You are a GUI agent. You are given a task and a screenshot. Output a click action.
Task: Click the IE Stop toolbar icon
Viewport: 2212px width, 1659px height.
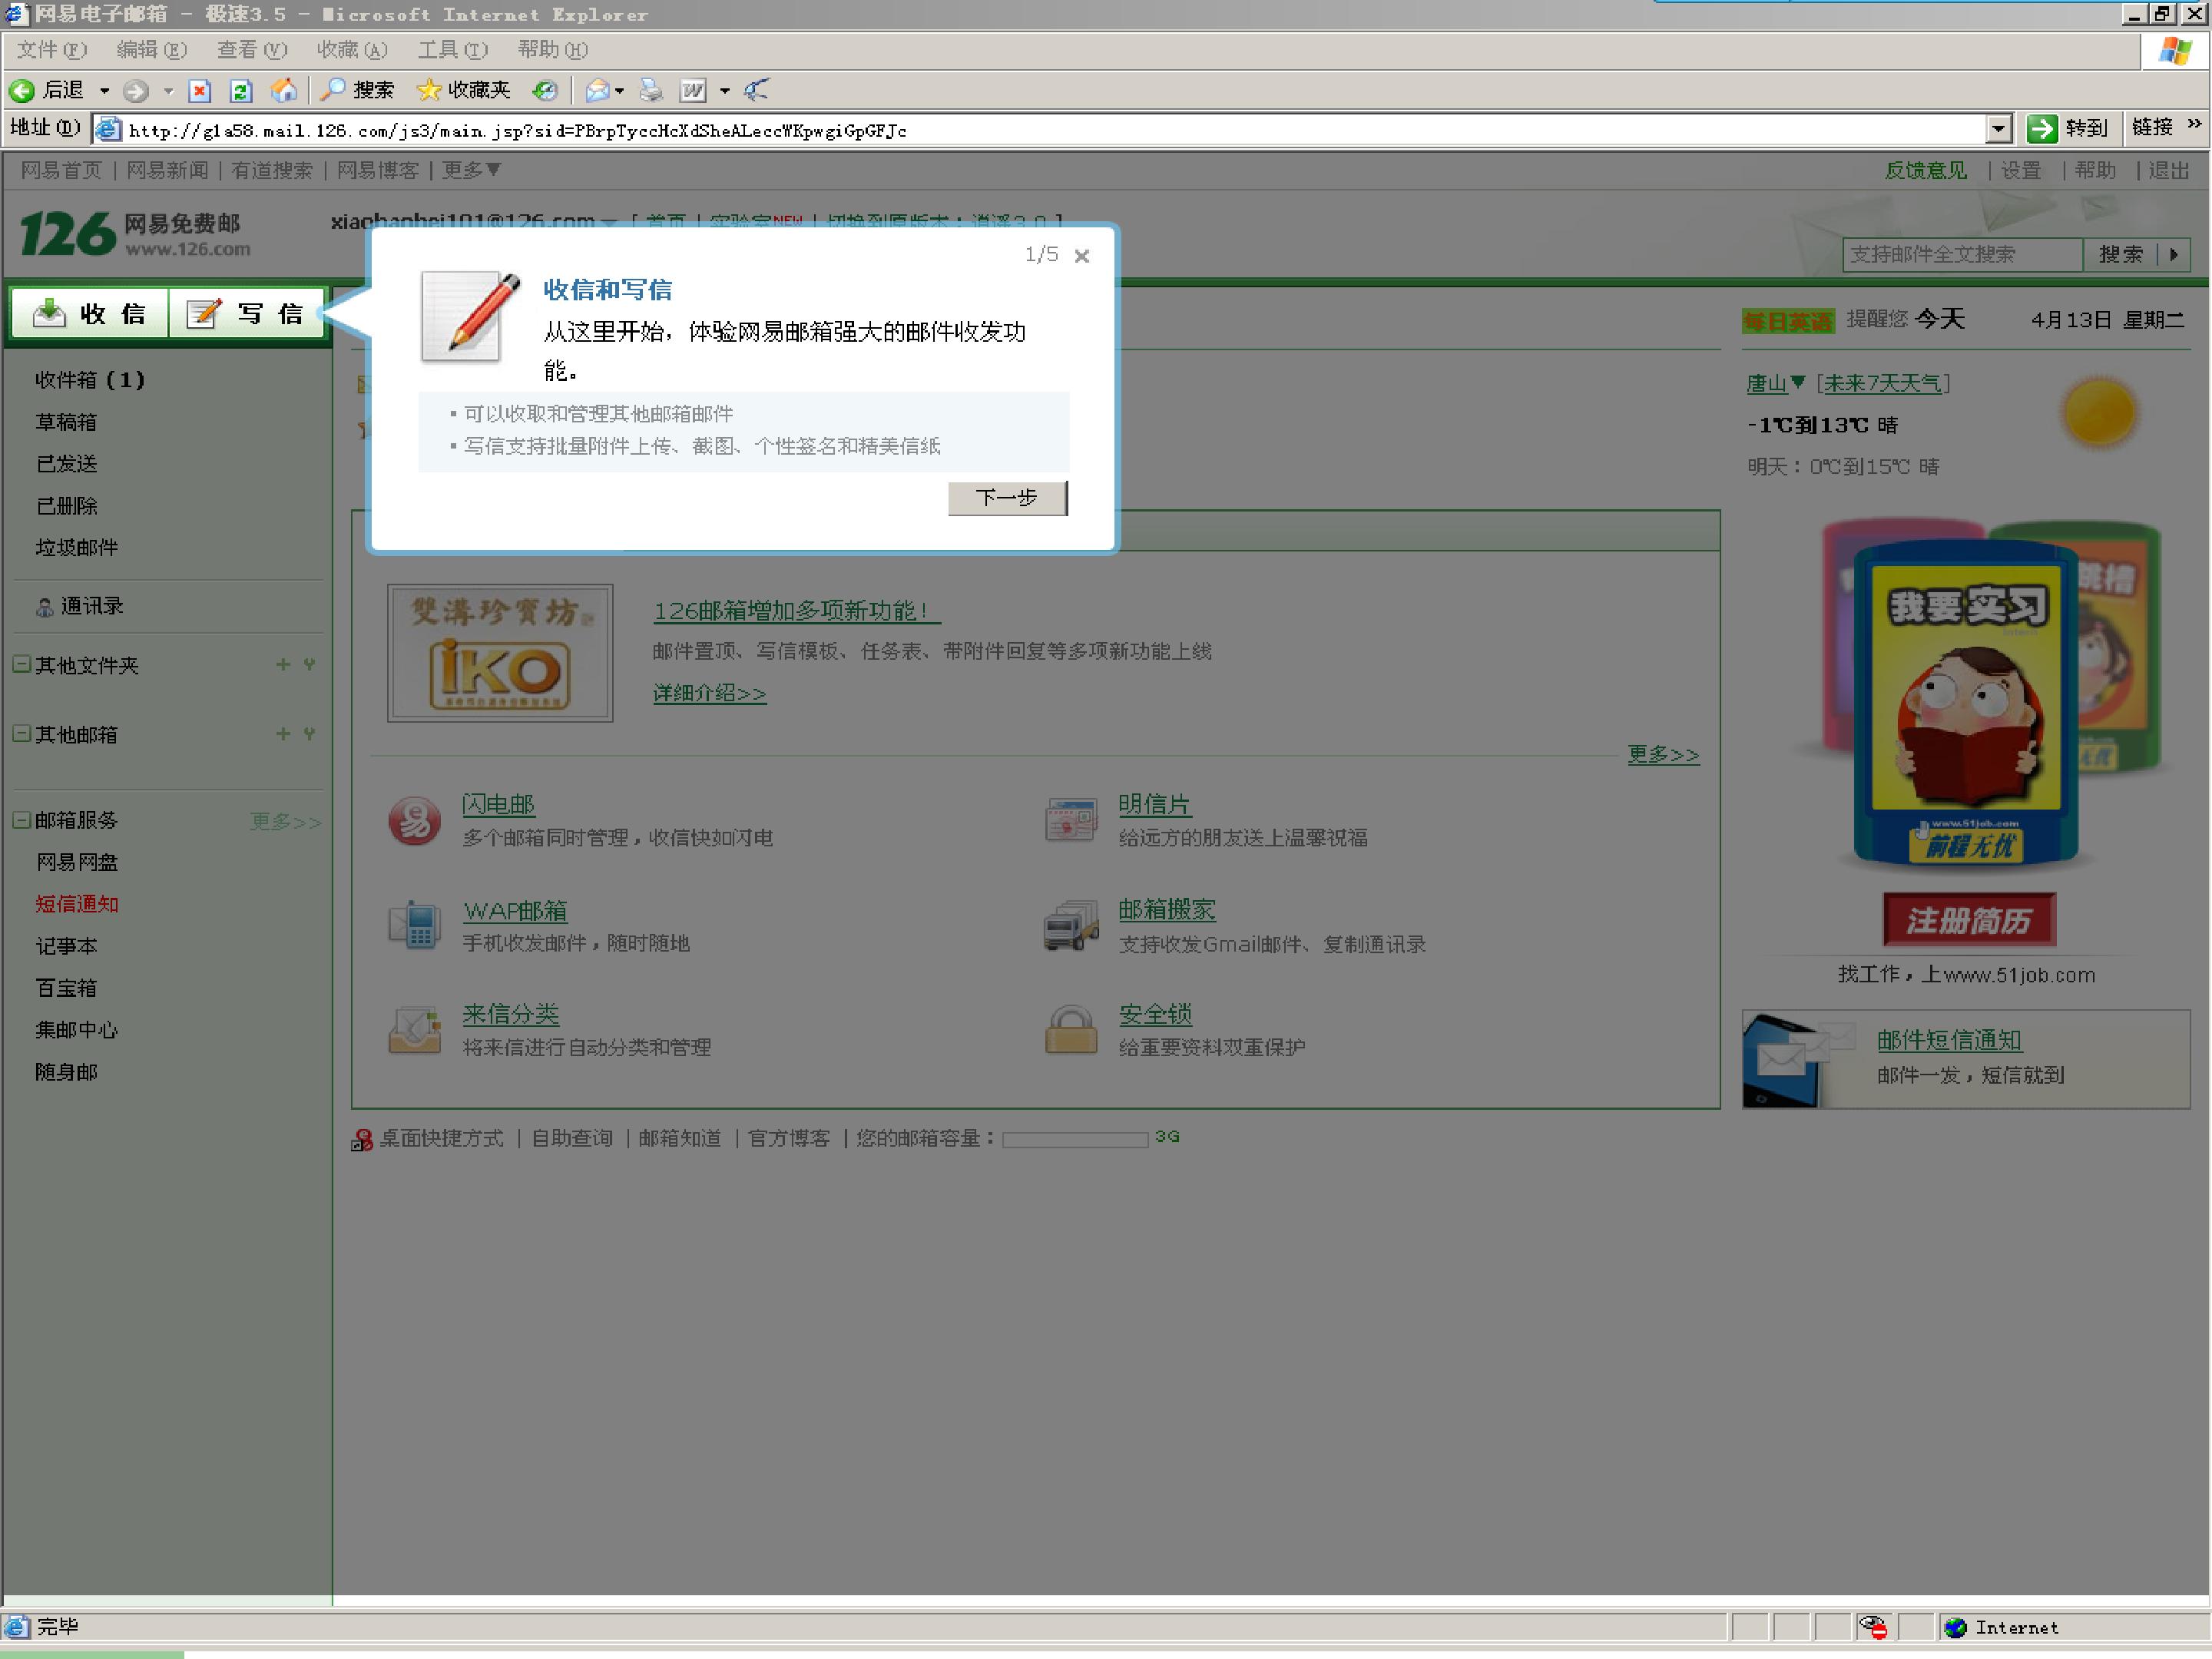[200, 91]
